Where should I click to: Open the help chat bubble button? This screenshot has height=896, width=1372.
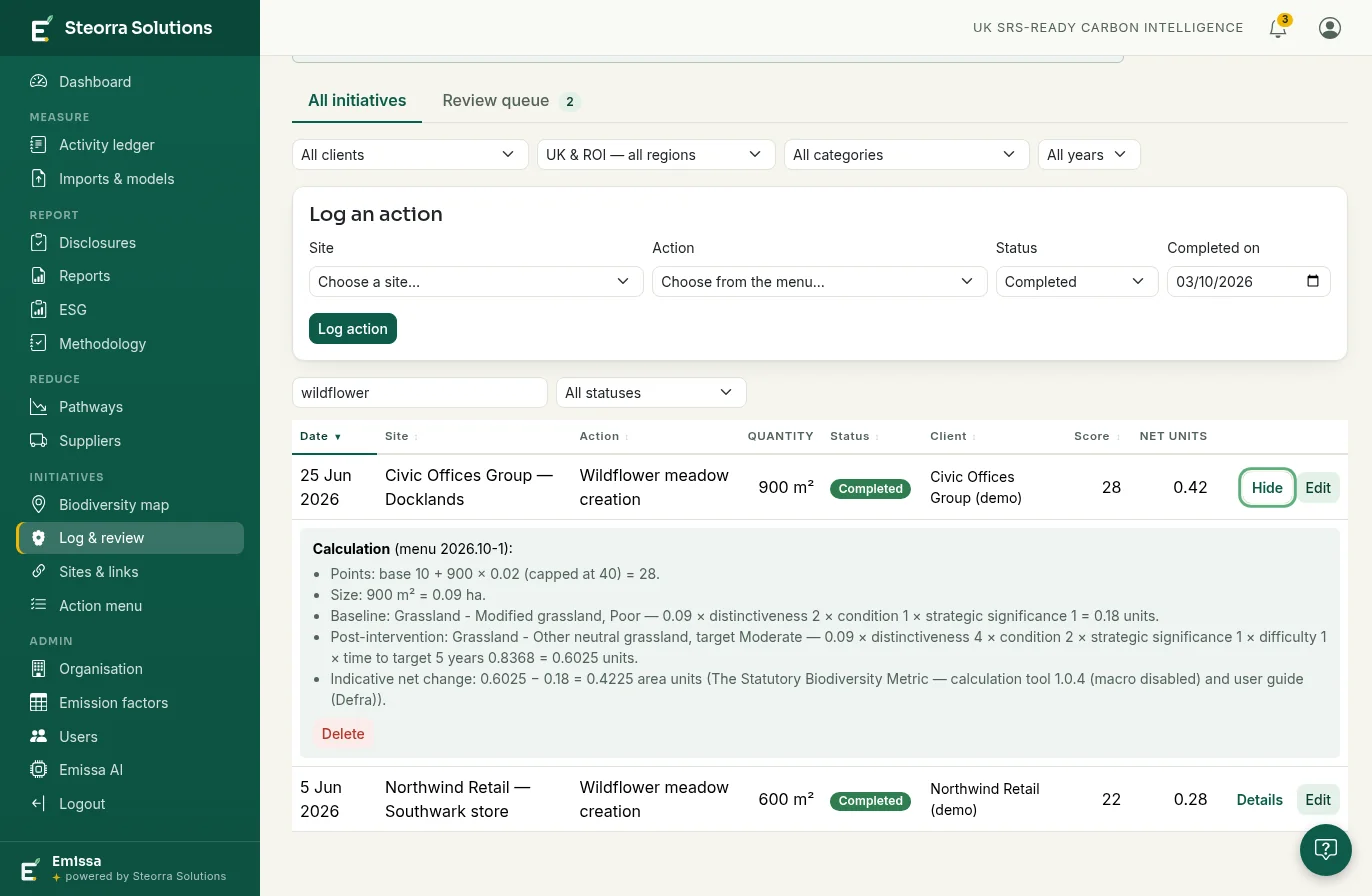[1326, 850]
